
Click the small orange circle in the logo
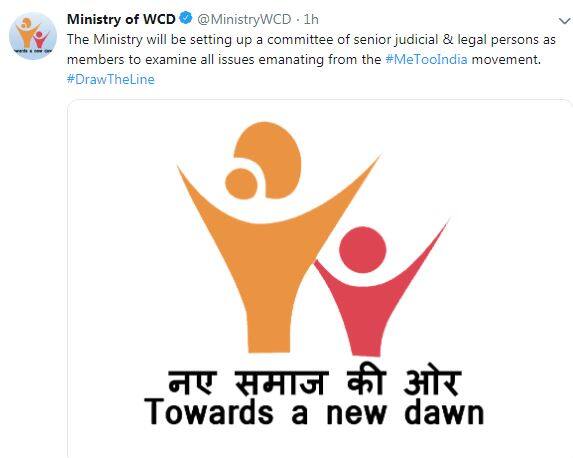241,184
